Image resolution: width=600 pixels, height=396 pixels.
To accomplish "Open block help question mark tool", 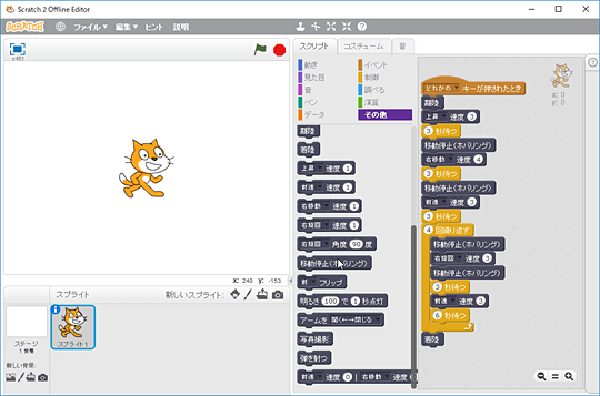I will pyautogui.click(x=362, y=26).
